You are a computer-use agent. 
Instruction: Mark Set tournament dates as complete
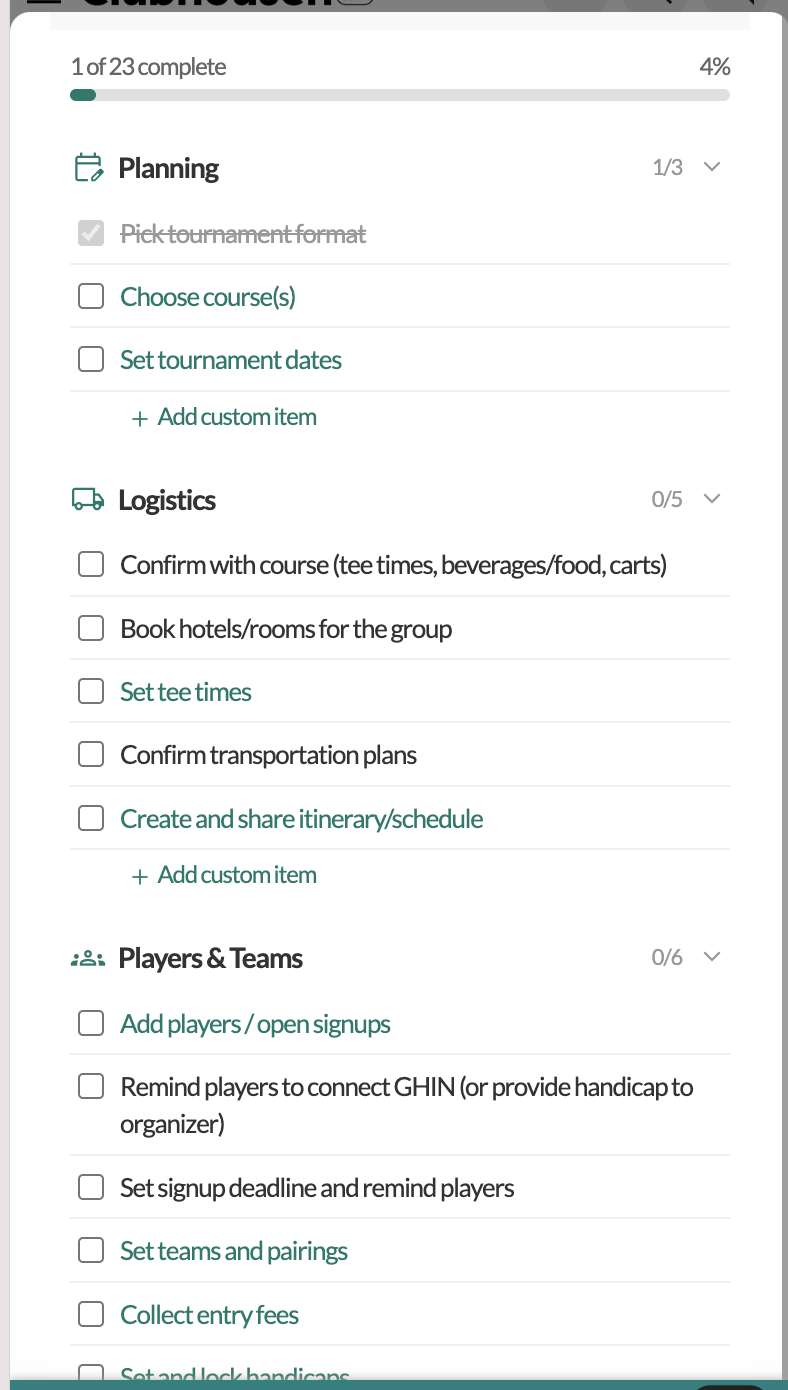tap(90, 358)
